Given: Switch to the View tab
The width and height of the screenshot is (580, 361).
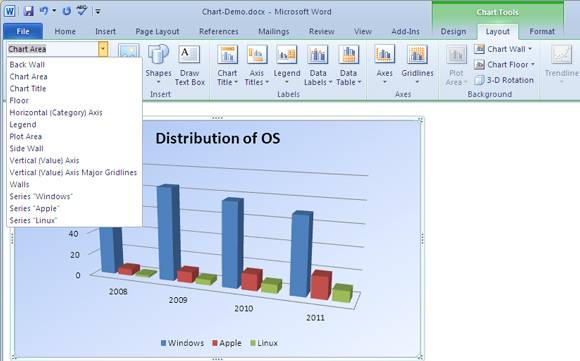Looking at the screenshot, I should (x=362, y=31).
